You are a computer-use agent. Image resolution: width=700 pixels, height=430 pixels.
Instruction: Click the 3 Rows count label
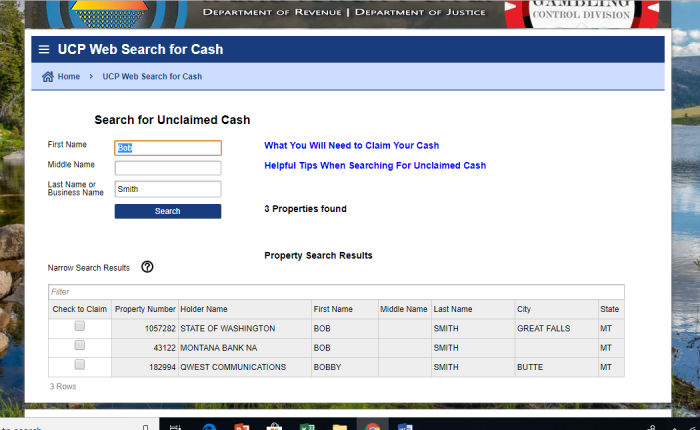point(63,387)
